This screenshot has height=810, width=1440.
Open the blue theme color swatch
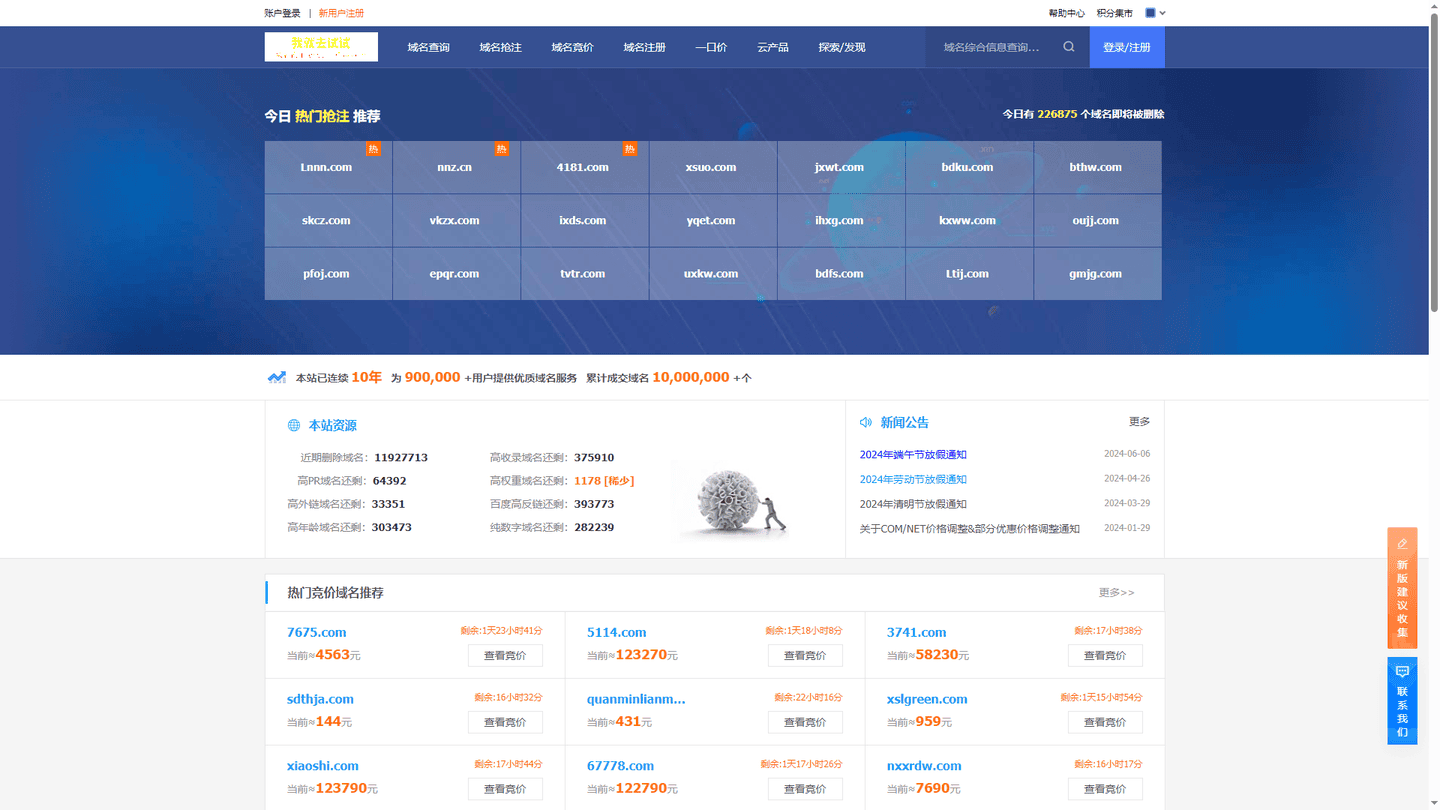tap(1150, 13)
